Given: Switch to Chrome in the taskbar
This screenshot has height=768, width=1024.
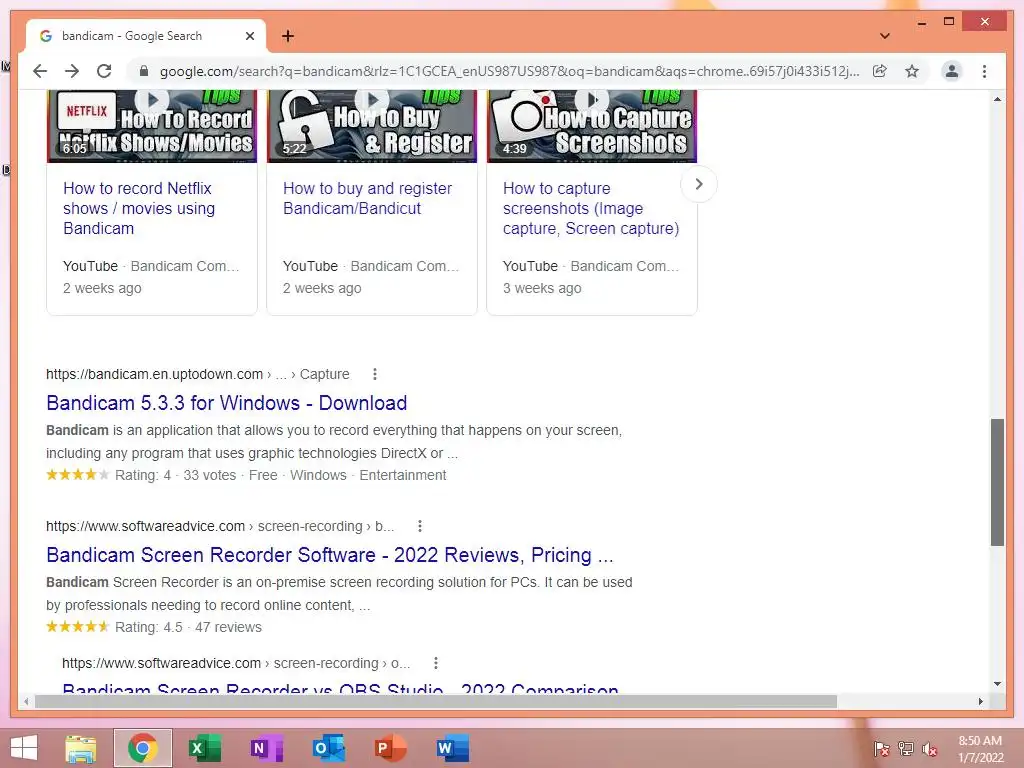Looking at the screenshot, I should tap(143, 748).
